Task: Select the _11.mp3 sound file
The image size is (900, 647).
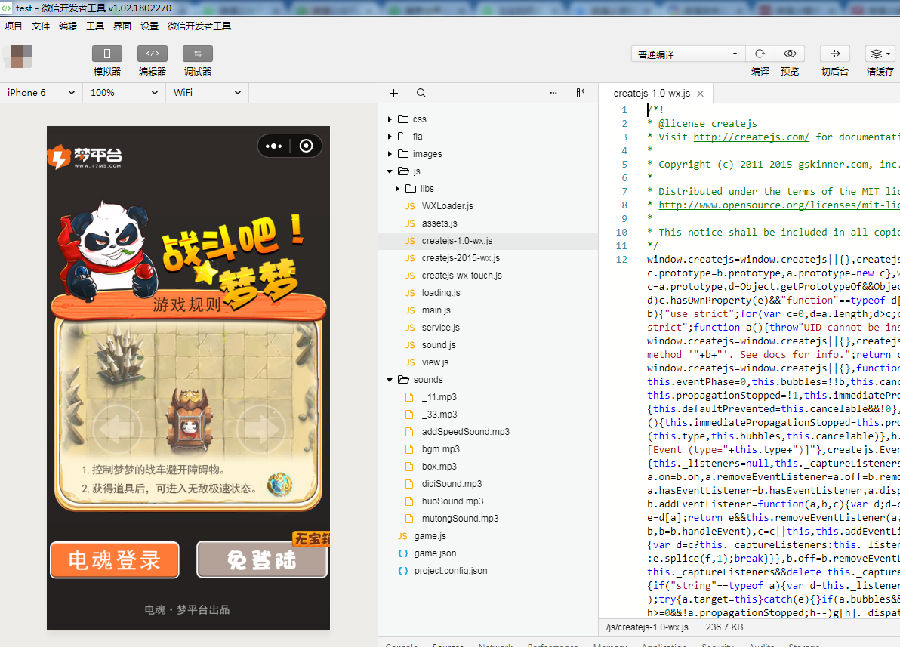Action: (439, 397)
